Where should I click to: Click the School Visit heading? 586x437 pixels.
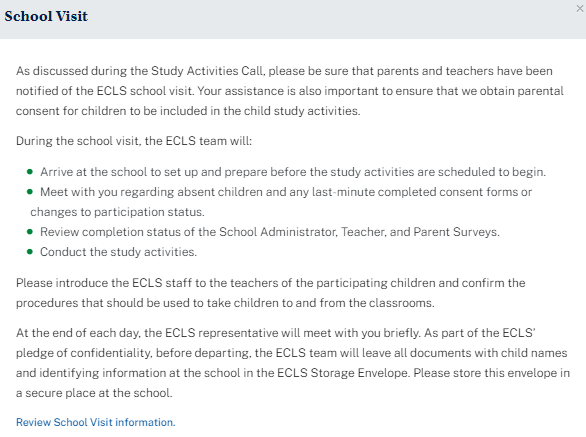coord(46,16)
